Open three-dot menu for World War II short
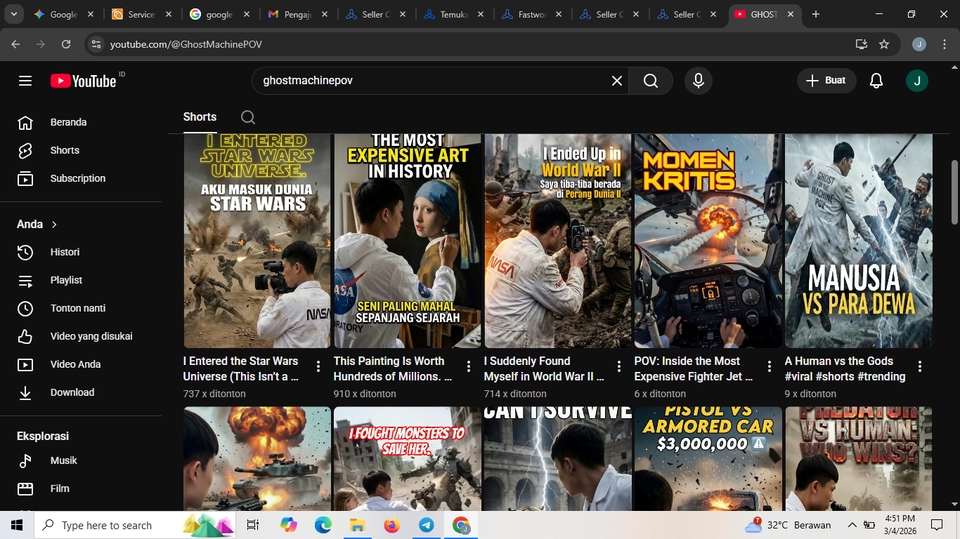The width and height of the screenshot is (960, 539). [619, 367]
